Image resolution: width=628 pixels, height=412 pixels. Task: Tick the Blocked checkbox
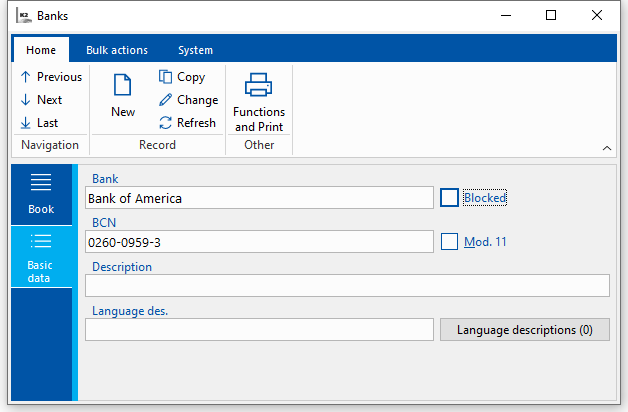click(449, 198)
